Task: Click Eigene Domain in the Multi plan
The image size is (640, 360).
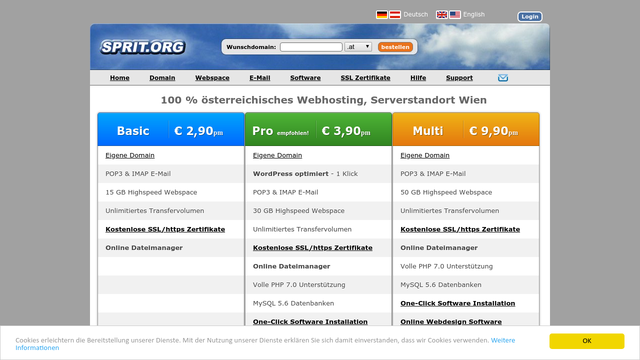Action: tap(425, 155)
